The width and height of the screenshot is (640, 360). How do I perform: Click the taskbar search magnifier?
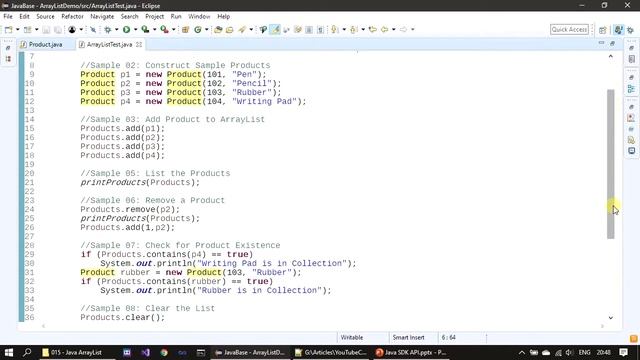pos(27,352)
